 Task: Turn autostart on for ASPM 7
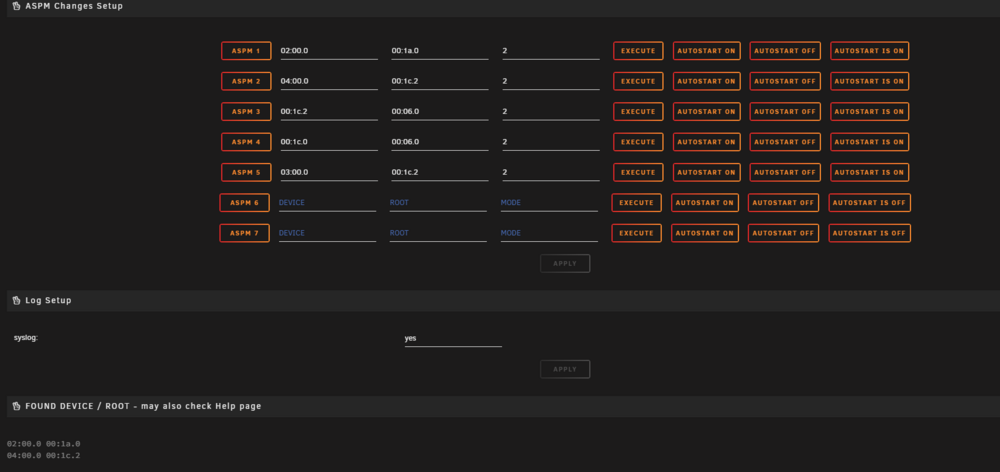[x=705, y=233]
